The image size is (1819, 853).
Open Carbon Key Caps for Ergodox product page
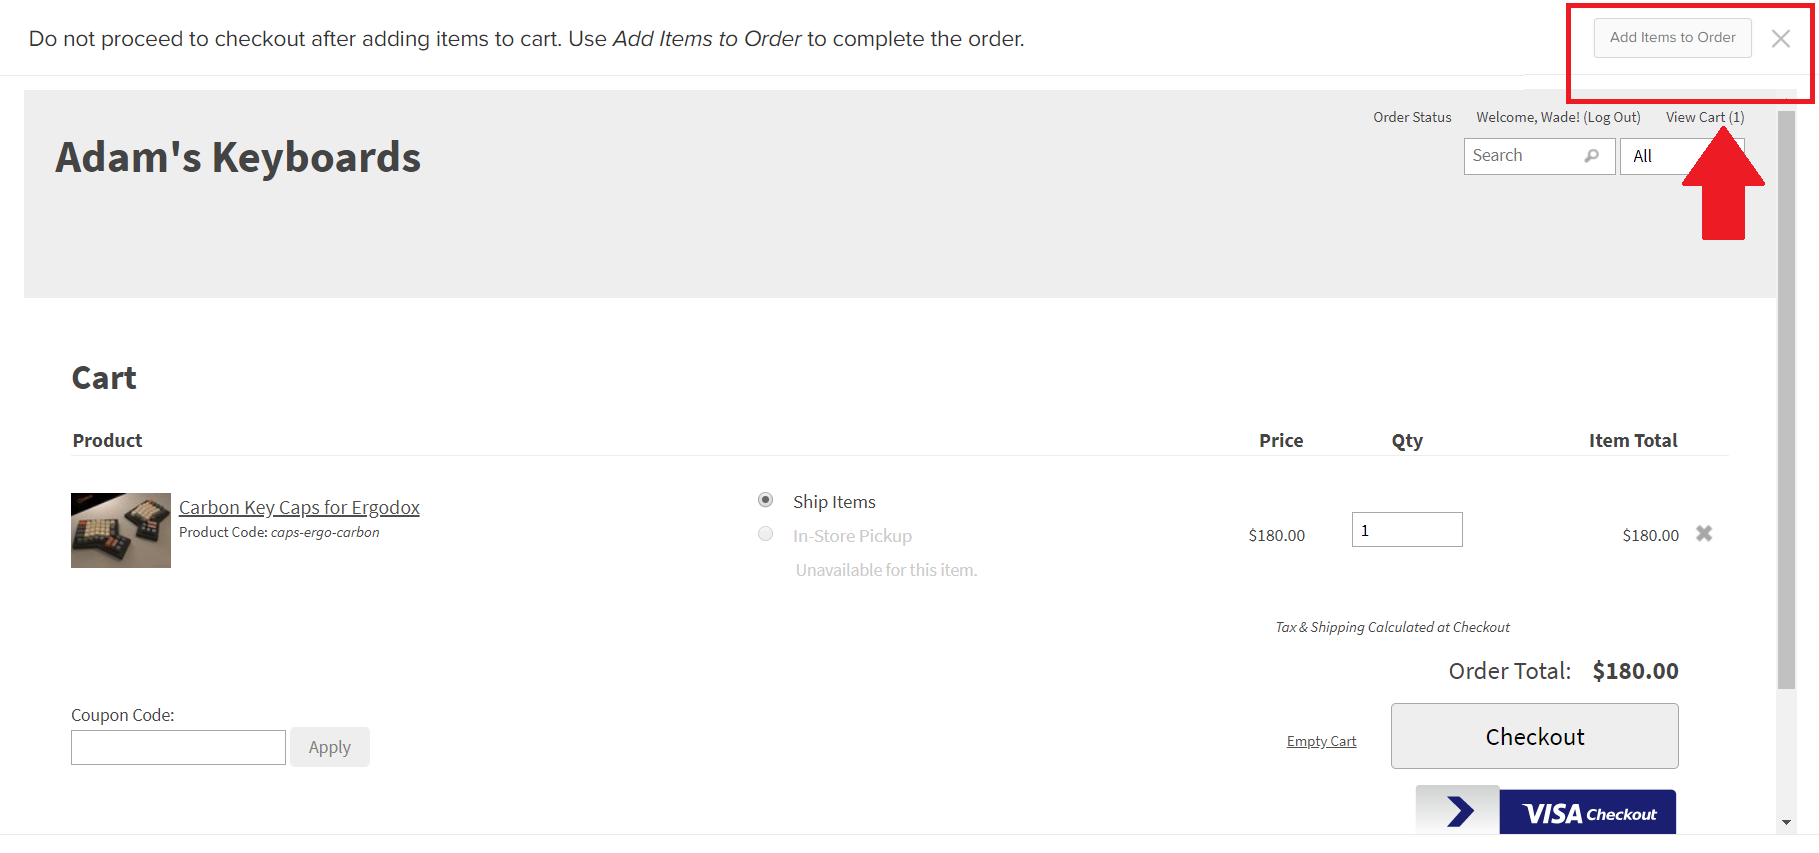coord(298,507)
